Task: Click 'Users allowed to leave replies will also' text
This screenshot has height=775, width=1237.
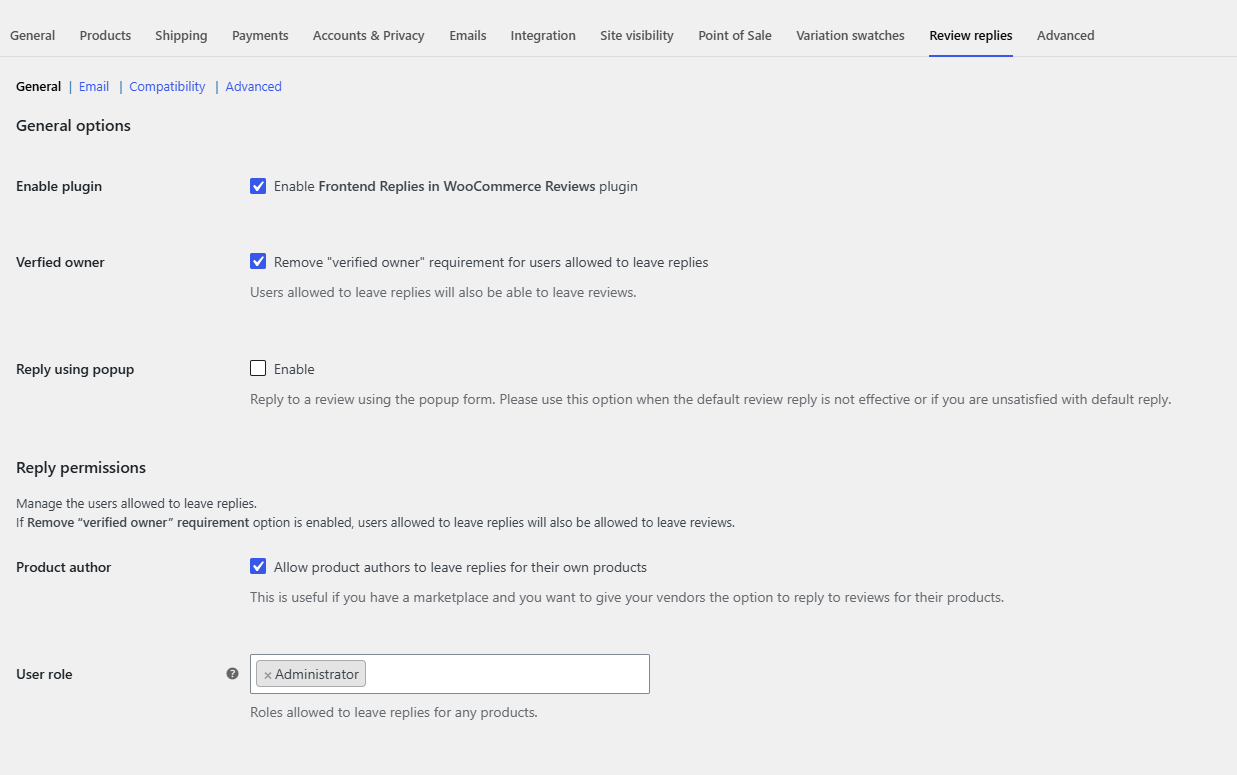Action: click(443, 293)
